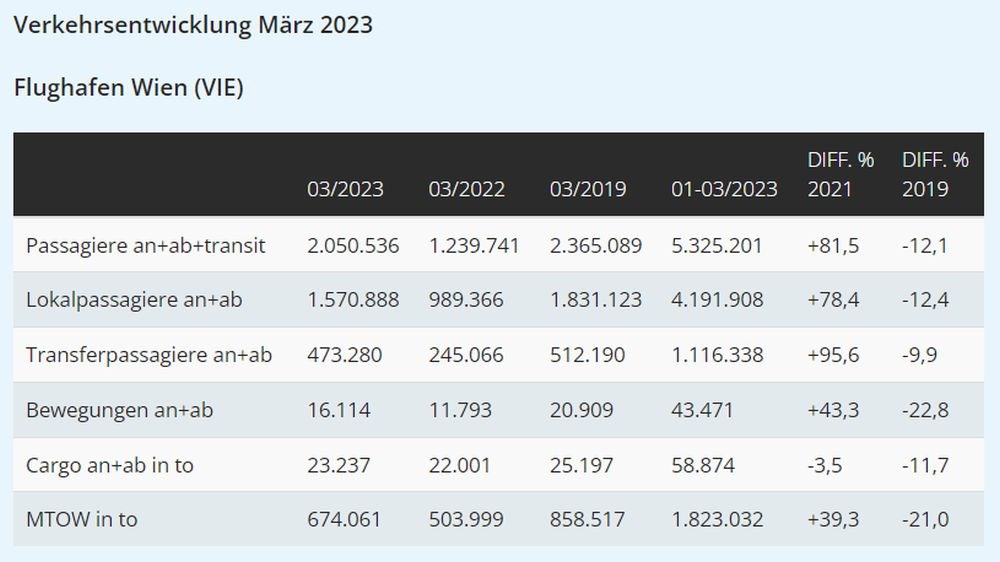This screenshot has height=562, width=1000.
Task: Select row label 'Passagiere an+ab+transit'
Action: click(x=145, y=246)
